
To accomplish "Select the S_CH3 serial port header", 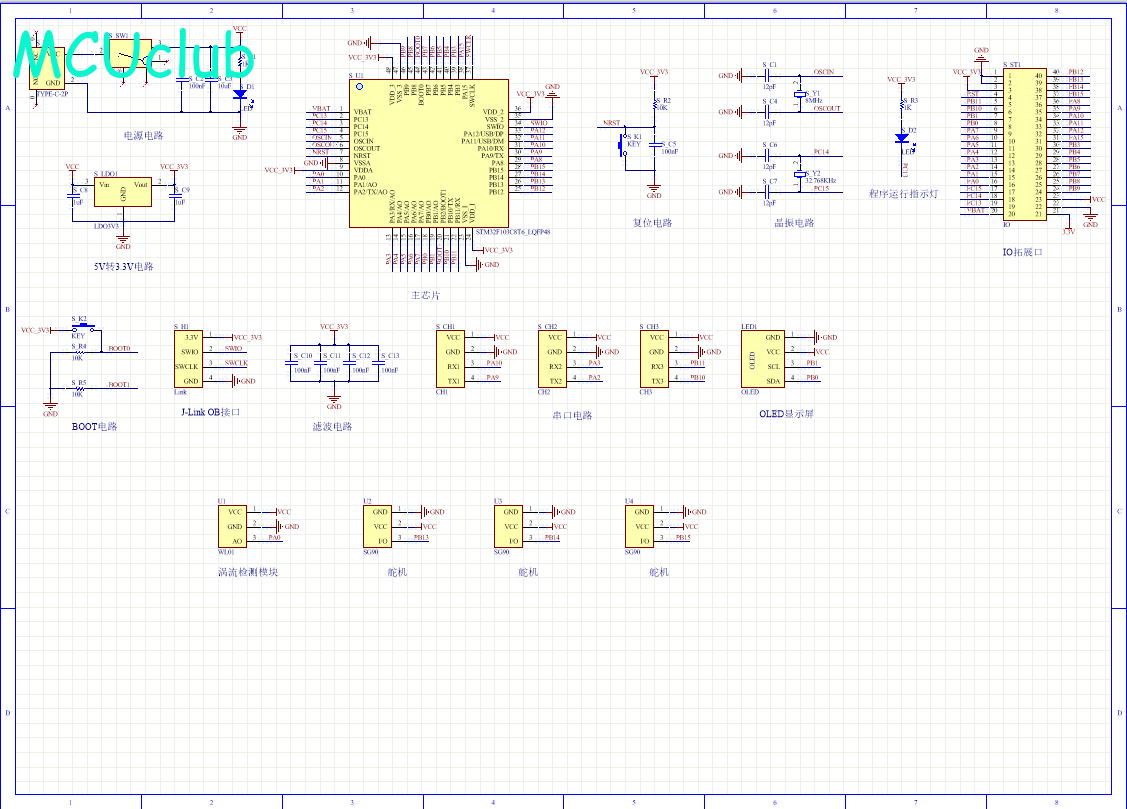I will click(x=654, y=359).
